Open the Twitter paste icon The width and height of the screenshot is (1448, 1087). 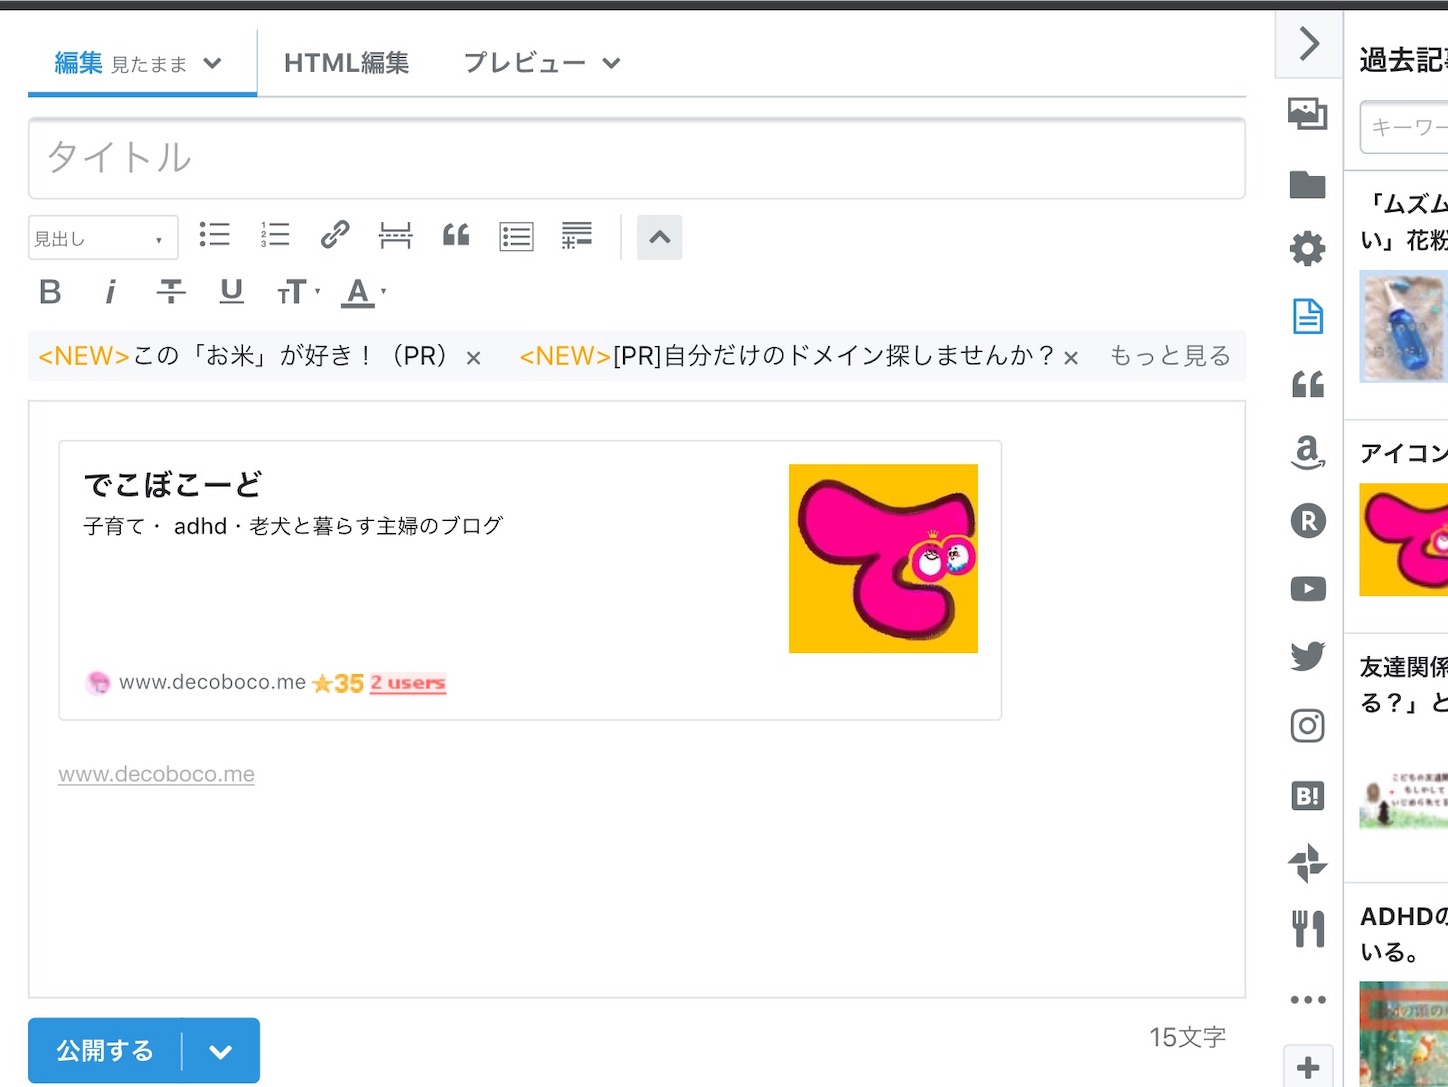coord(1307,656)
